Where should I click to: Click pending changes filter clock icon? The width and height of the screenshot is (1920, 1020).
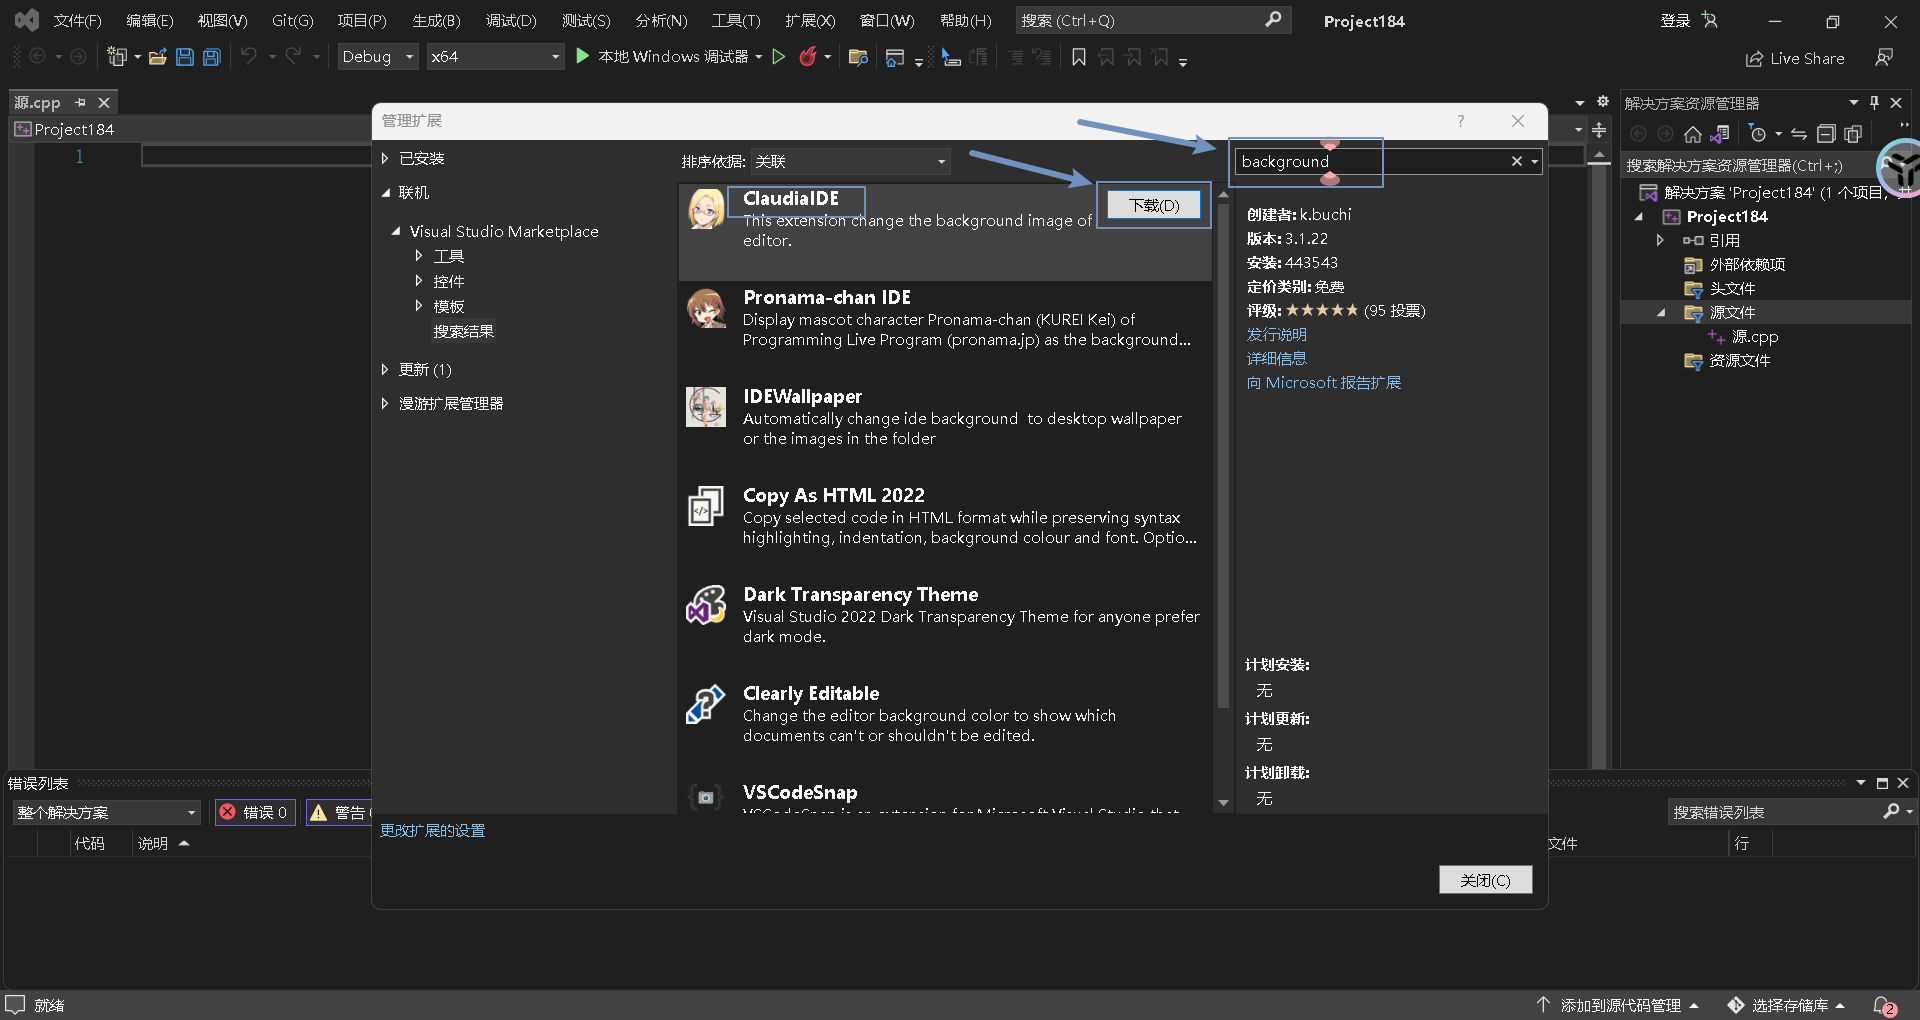[1758, 134]
